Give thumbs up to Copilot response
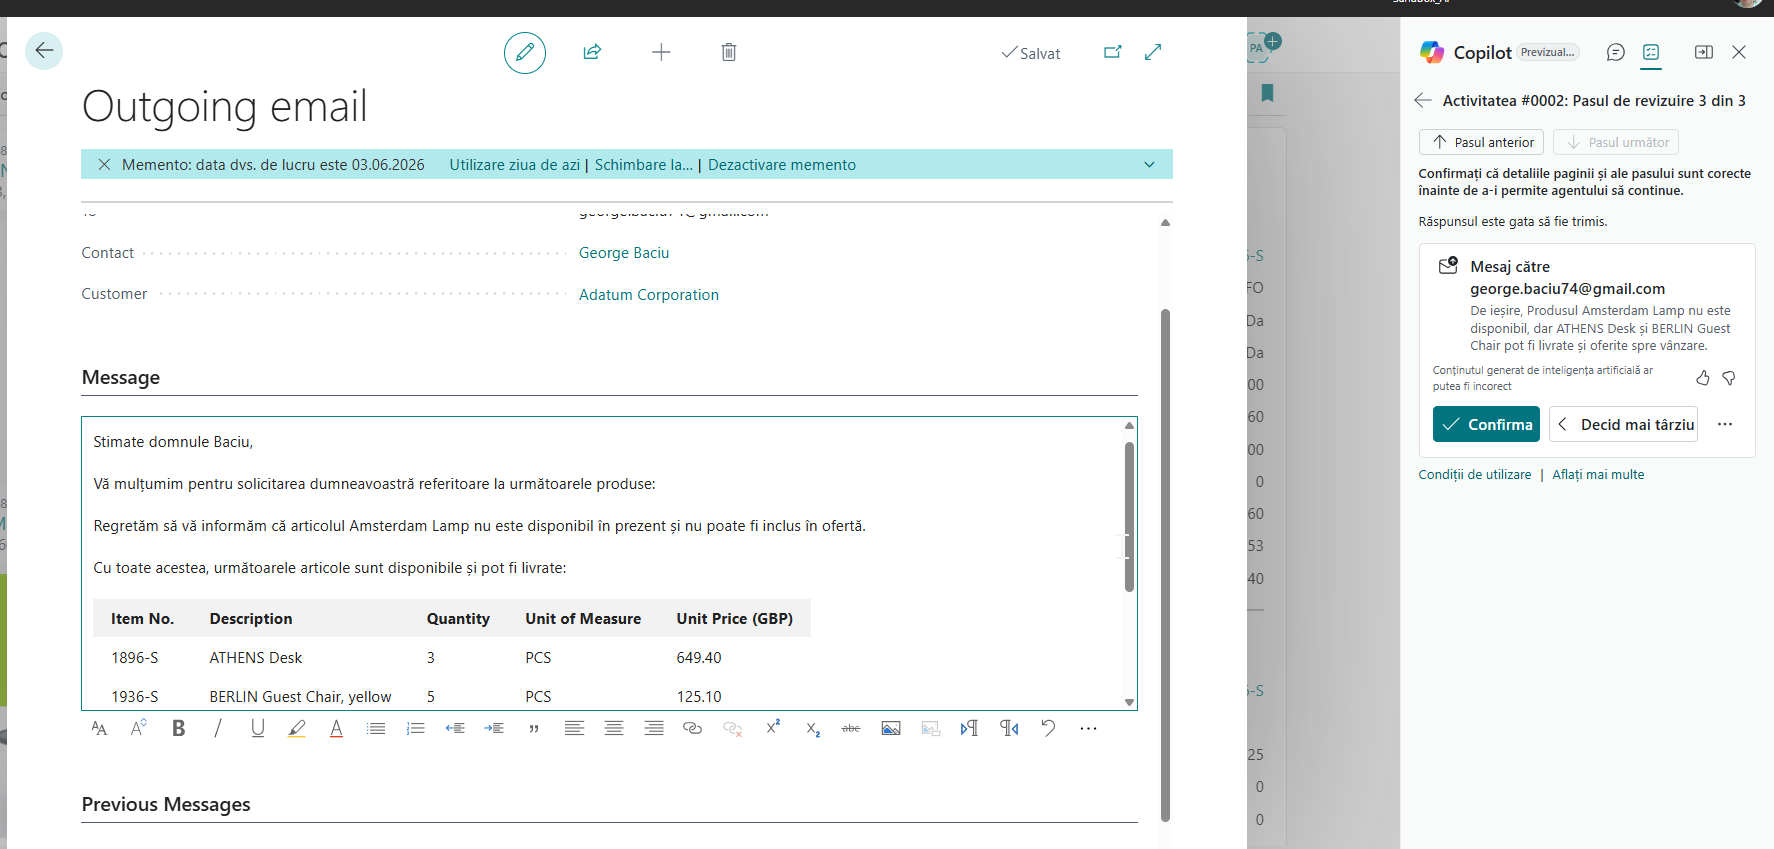The image size is (1774, 849). (1702, 378)
